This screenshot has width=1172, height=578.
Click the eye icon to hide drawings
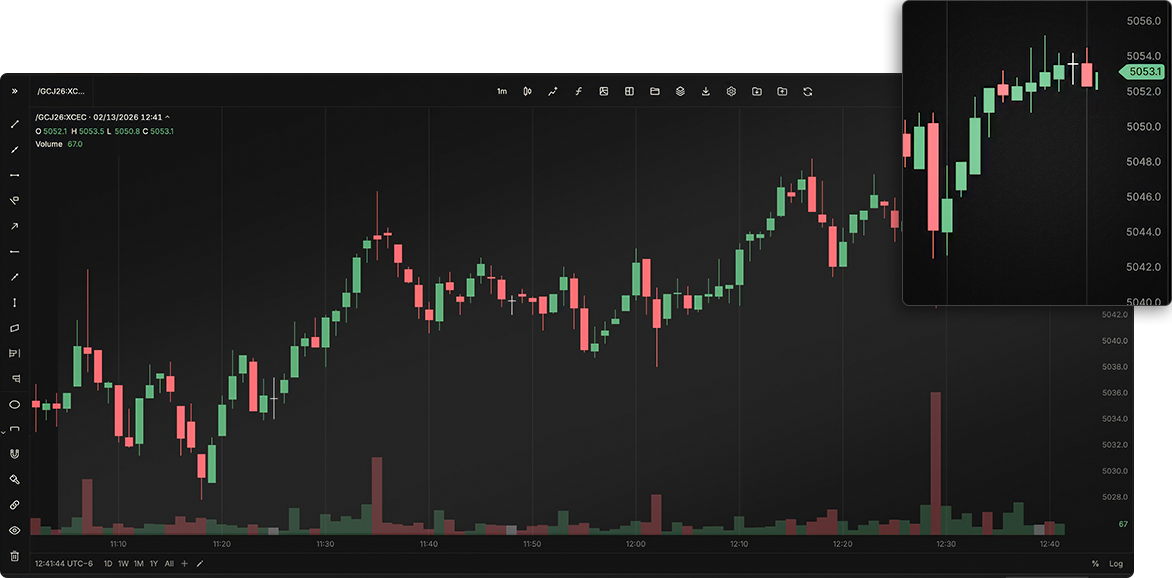pos(14,529)
